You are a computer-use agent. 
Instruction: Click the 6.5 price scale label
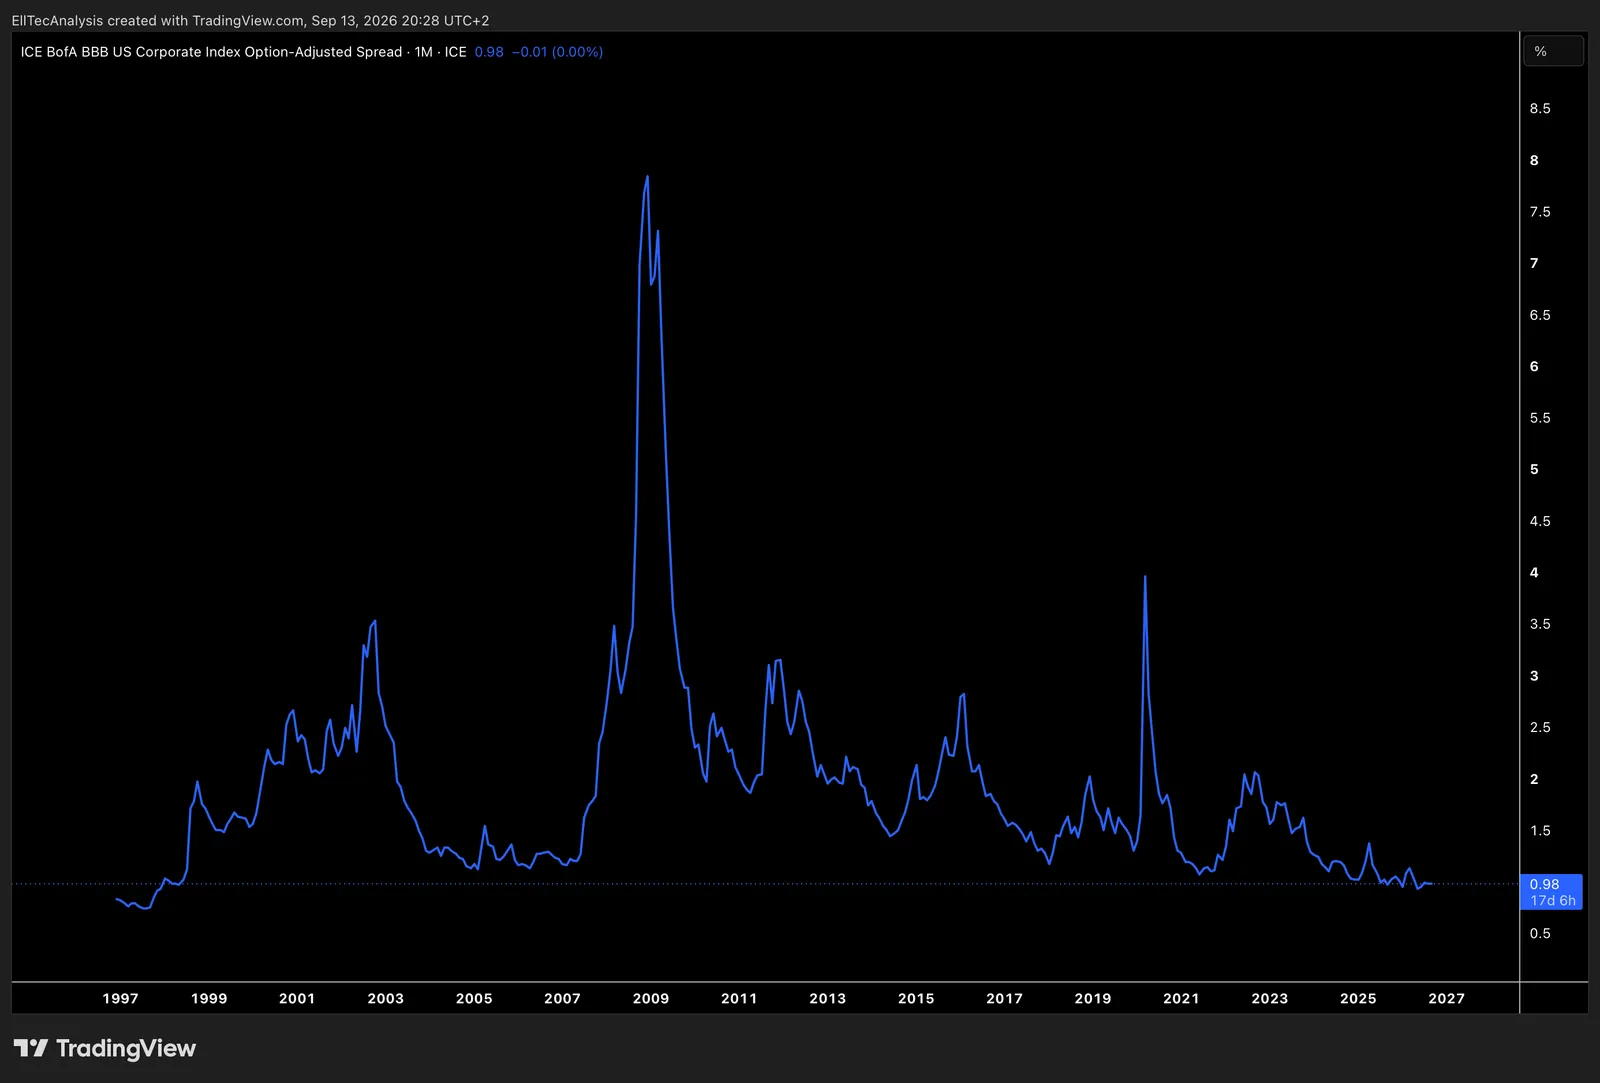(1540, 314)
